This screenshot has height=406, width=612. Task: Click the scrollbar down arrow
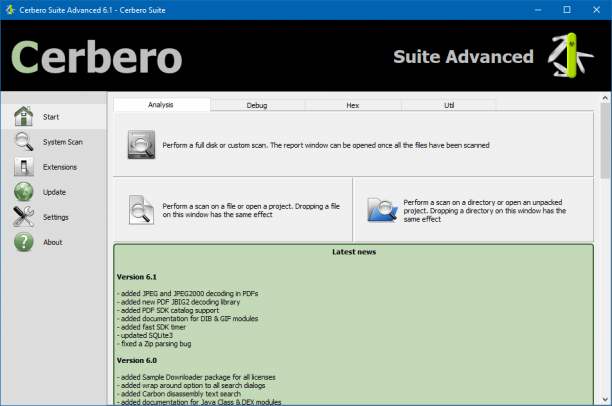click(605, 399)
